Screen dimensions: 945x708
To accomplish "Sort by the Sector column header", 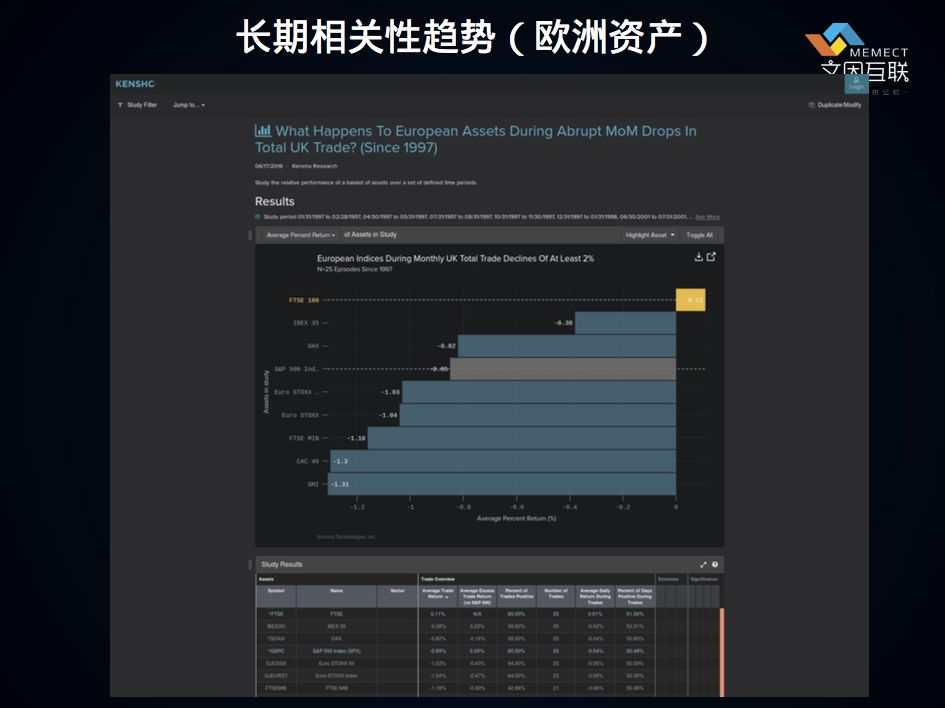I will click(x=397, y=596).
